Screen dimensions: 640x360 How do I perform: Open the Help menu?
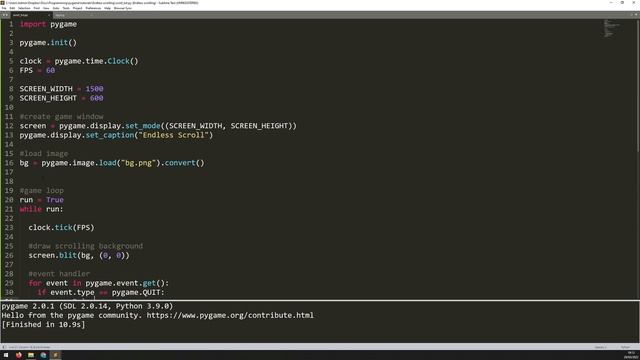tap(107, 8)
